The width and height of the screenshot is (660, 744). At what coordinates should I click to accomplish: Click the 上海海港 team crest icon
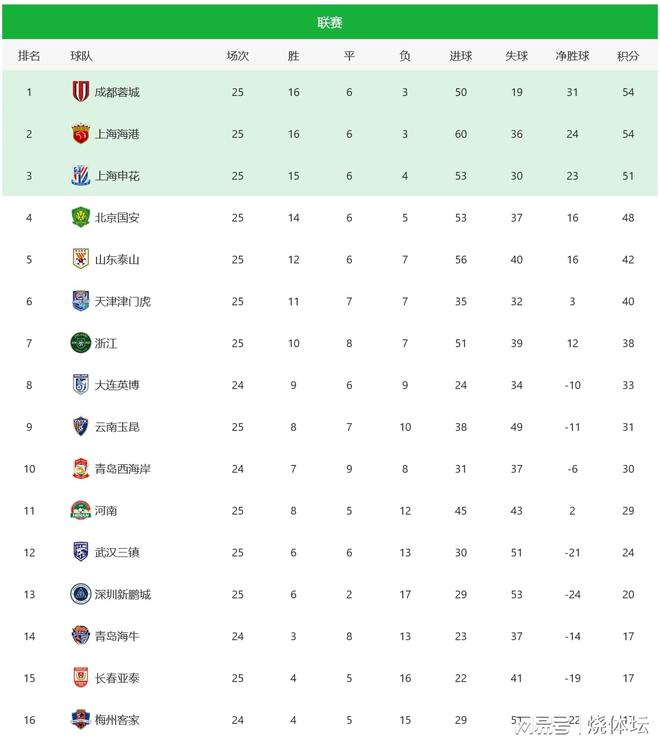click(80, 134)
